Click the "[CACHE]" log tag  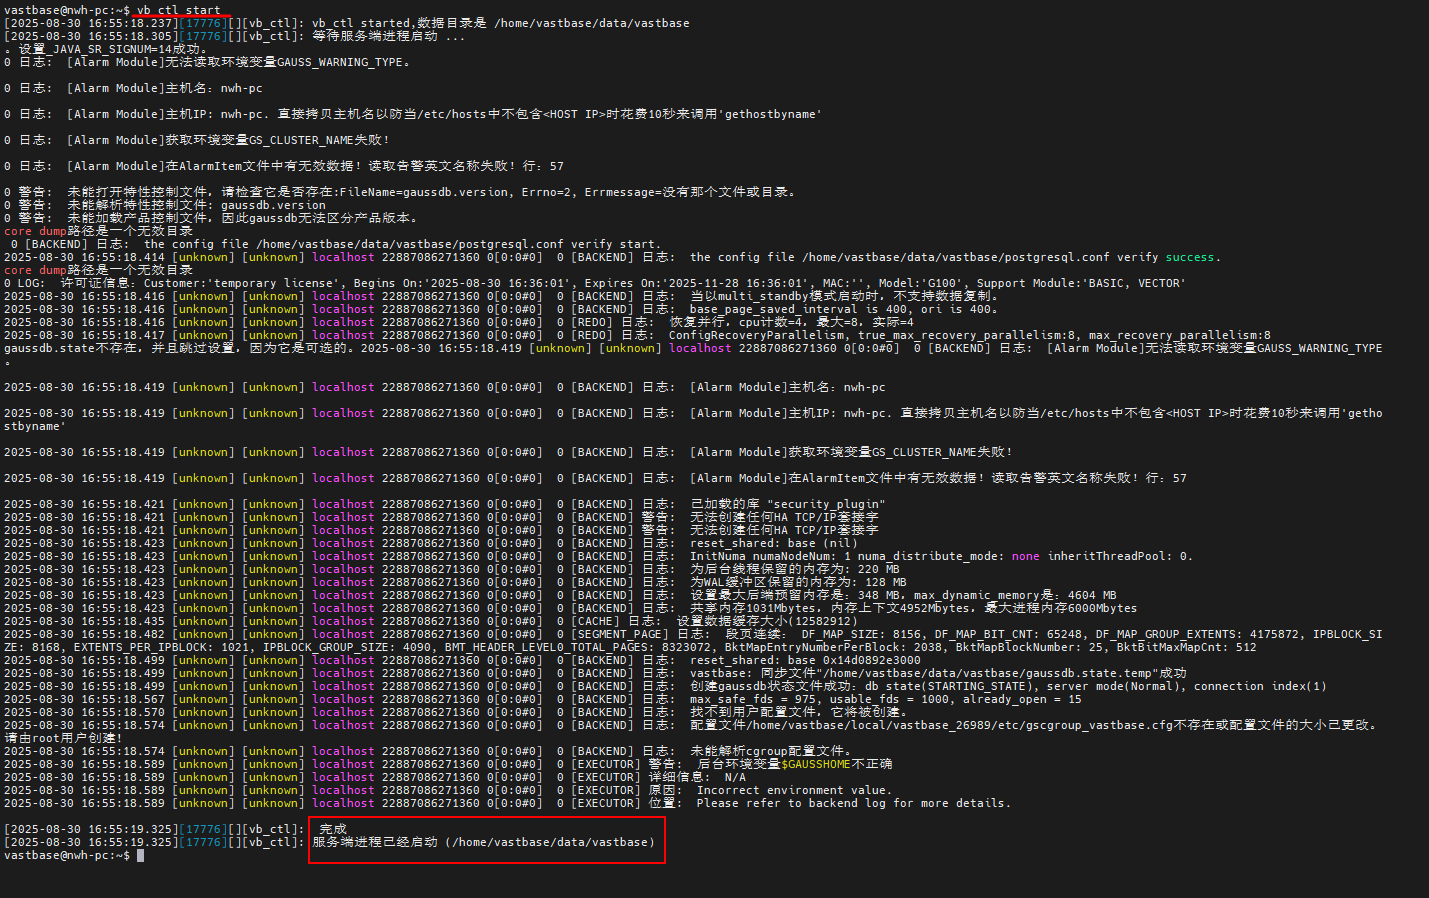596,621
